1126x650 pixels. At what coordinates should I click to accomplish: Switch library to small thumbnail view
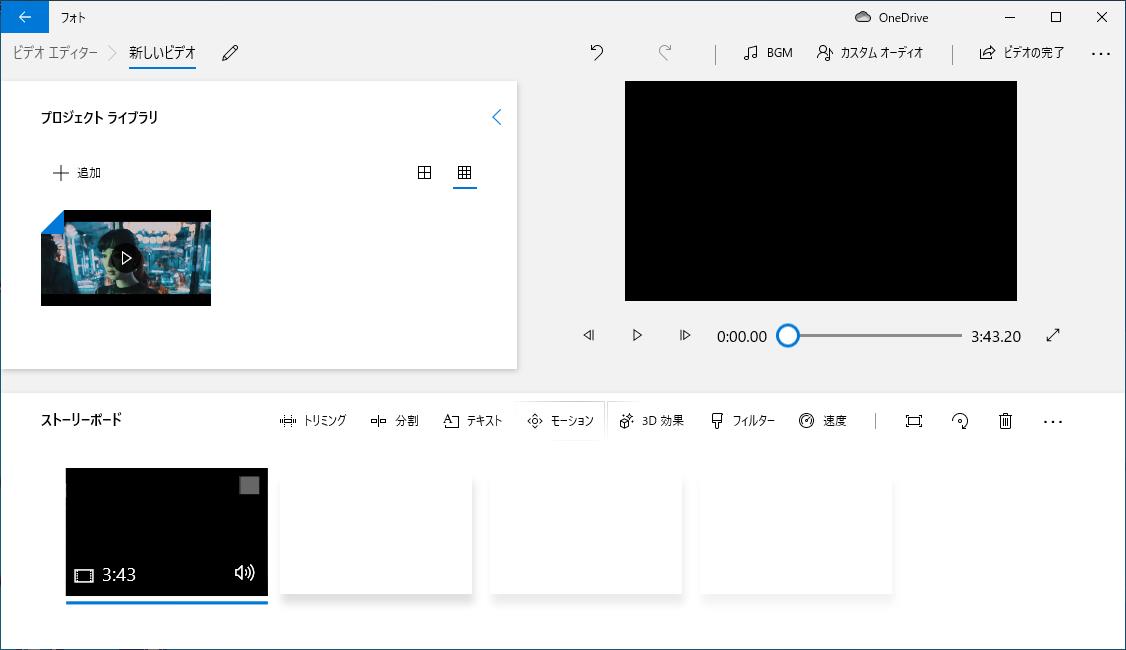point(465,172)
